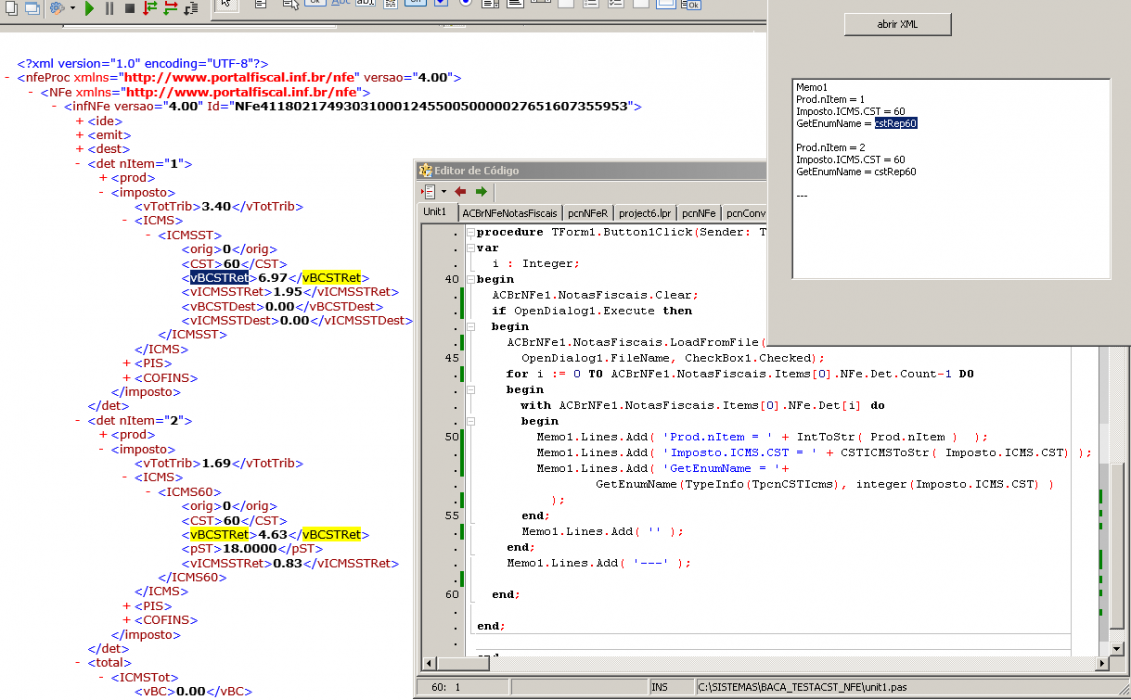
Task: Collapse the total XML node
Action: pos(78,662)
